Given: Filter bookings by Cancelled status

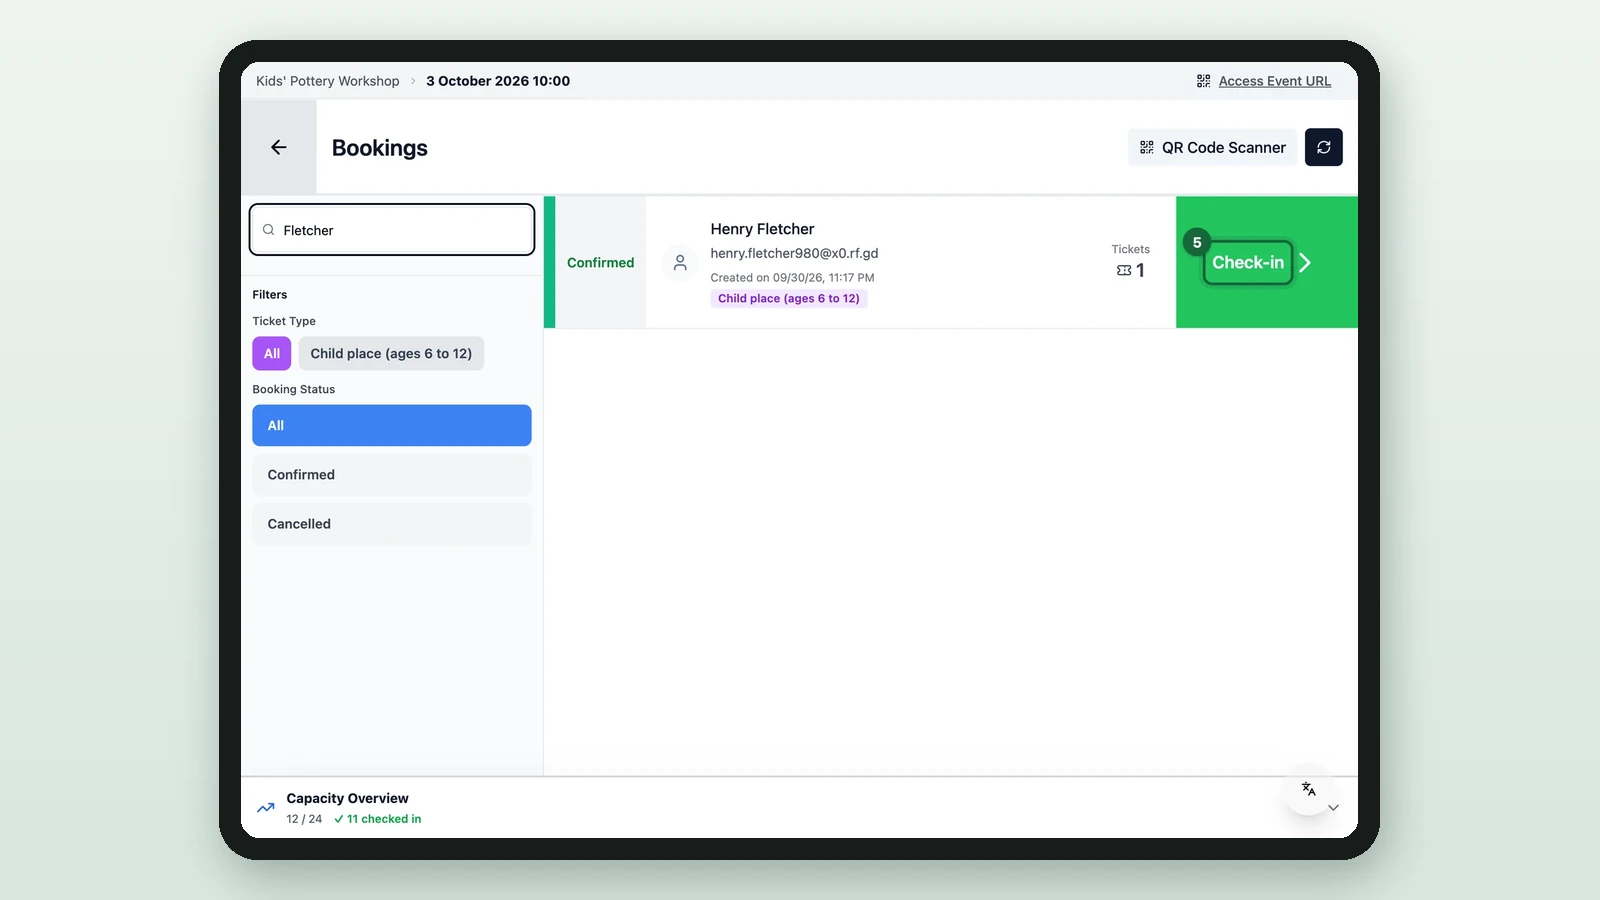Looking at the screenshot, I should [x=392, y=524].
